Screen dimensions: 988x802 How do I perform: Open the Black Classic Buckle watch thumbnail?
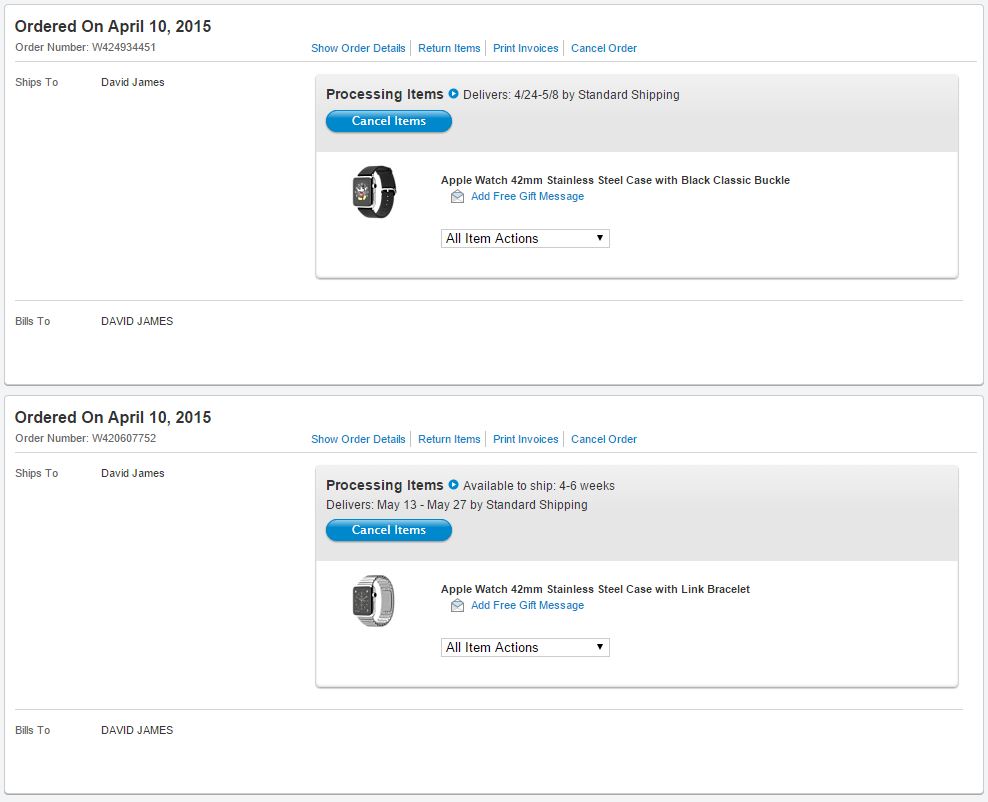pos(374,192)
